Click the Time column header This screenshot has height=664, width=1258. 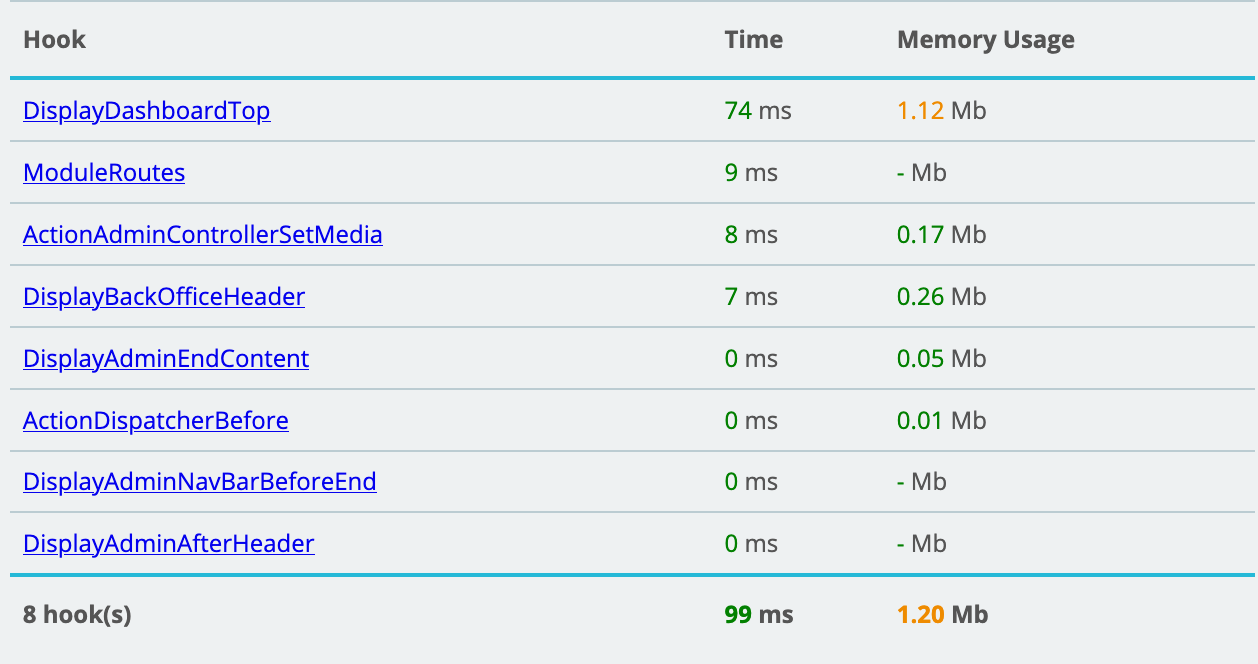753,40
